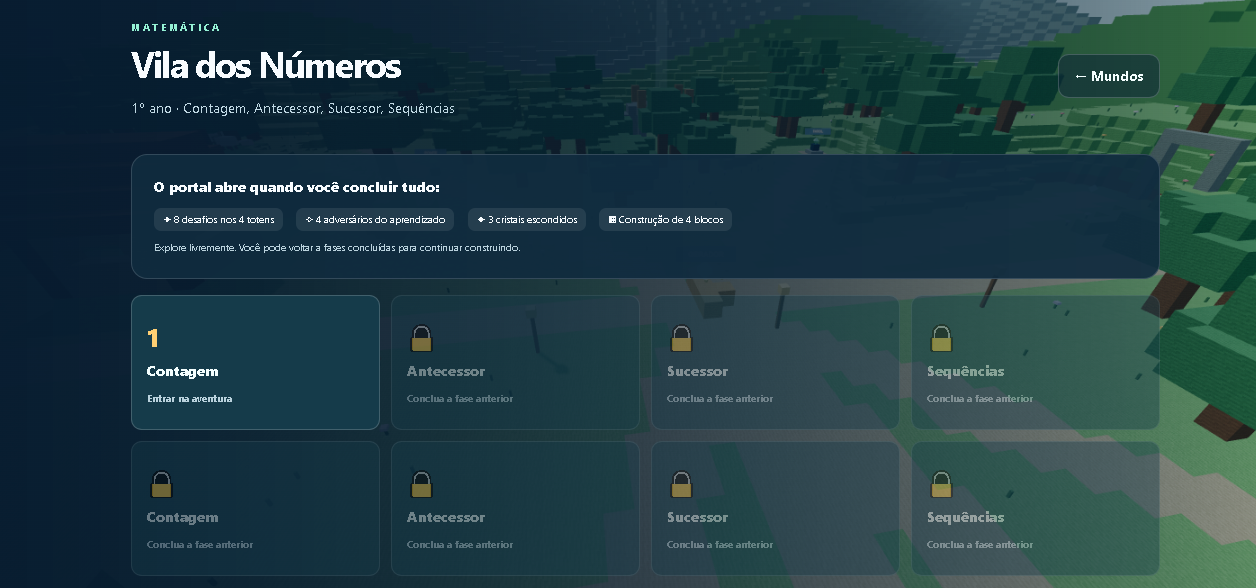Screen dimensions: 1256x588
Task: Go back using the Mundos button
Action: tap(1109, 76)
